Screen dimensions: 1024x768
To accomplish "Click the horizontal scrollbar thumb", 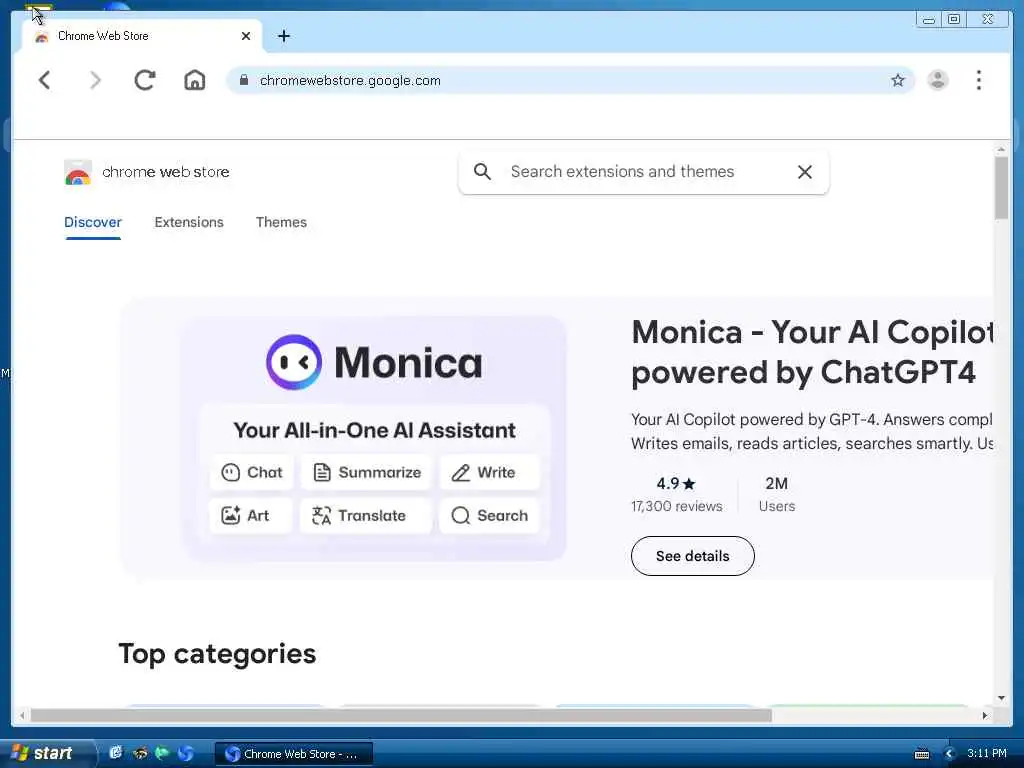I will (x=401, y=715).
